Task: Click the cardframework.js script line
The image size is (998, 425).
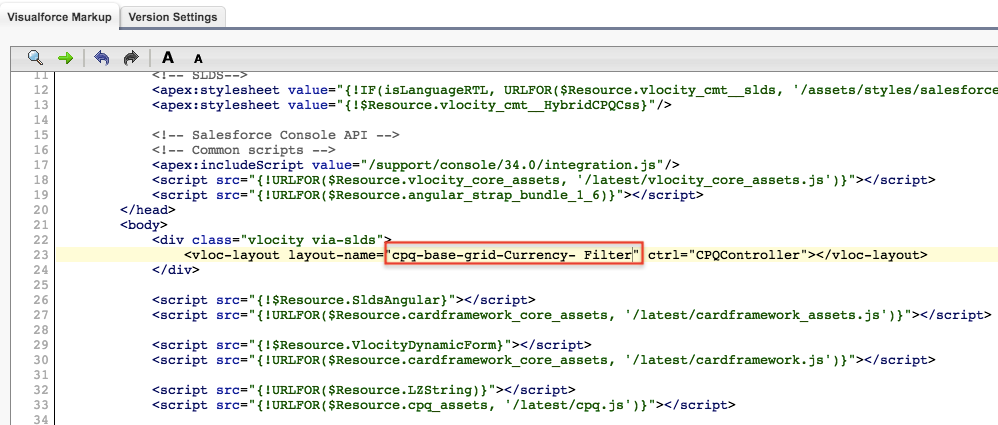Action: coord(544,359)
